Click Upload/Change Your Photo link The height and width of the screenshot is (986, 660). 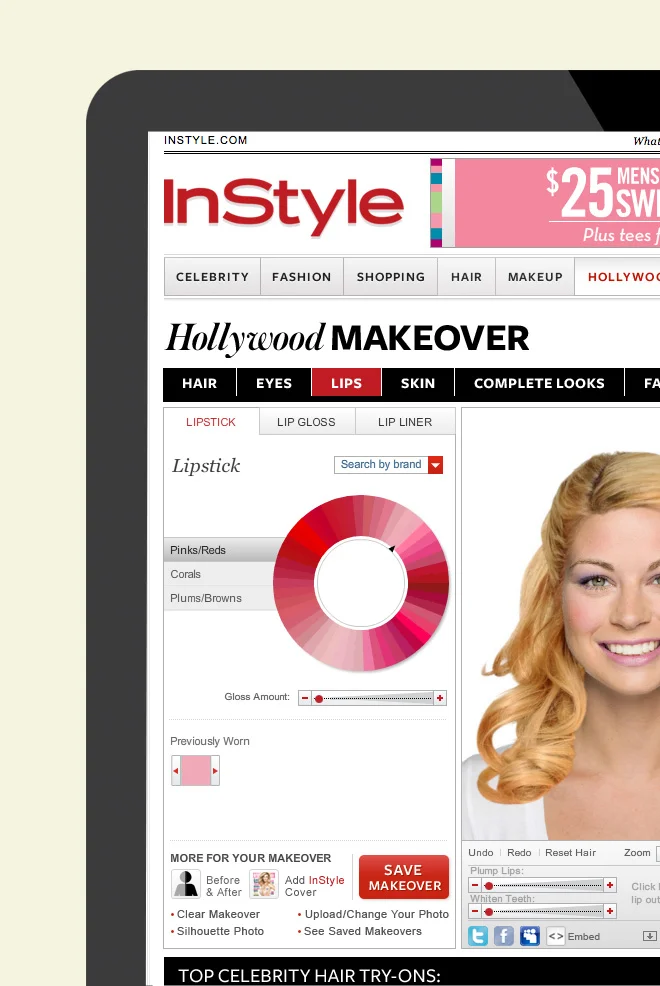pyautogui.click(x=377, y=914)
